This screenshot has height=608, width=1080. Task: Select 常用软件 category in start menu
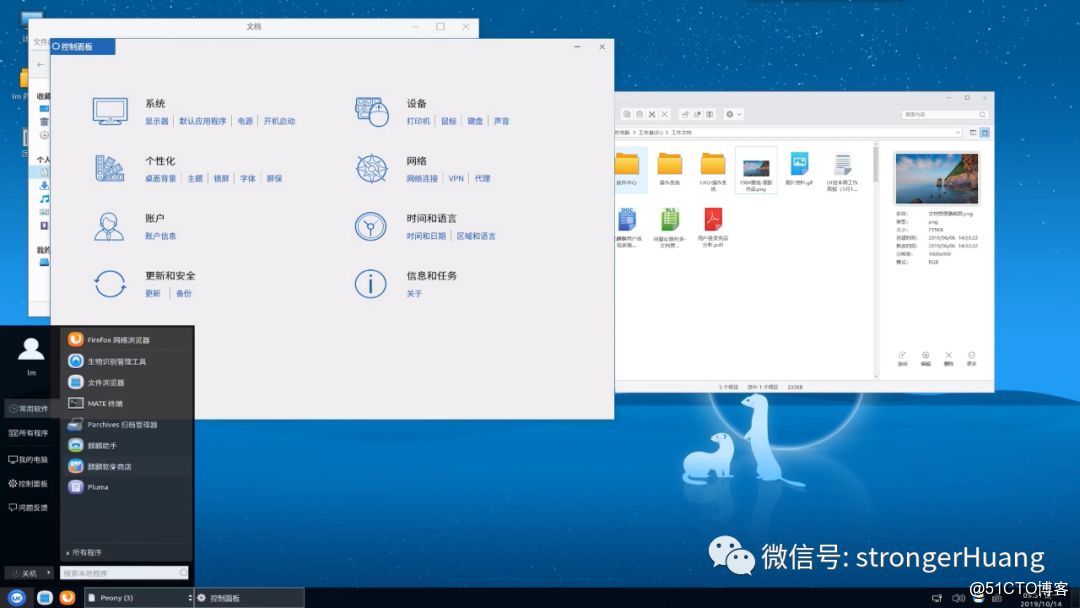pos(29,408)
